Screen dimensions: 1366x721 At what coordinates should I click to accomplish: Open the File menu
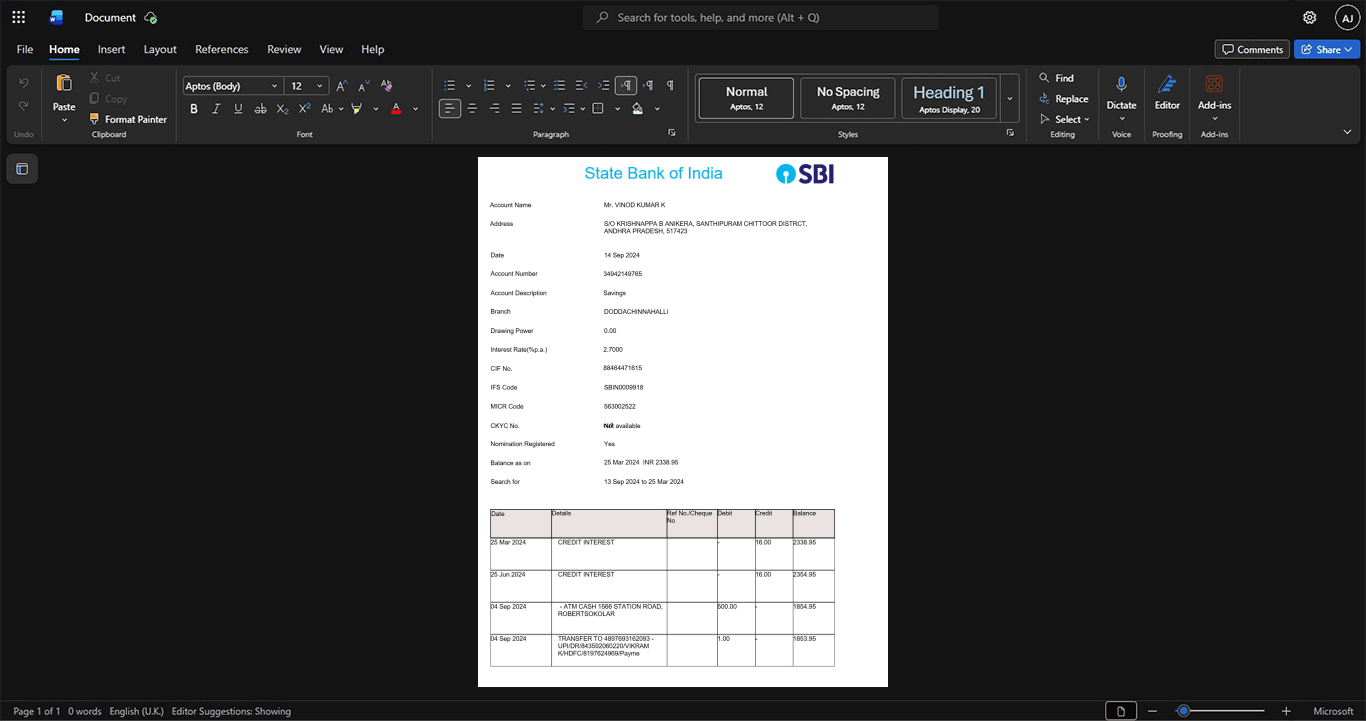point(25,49)
